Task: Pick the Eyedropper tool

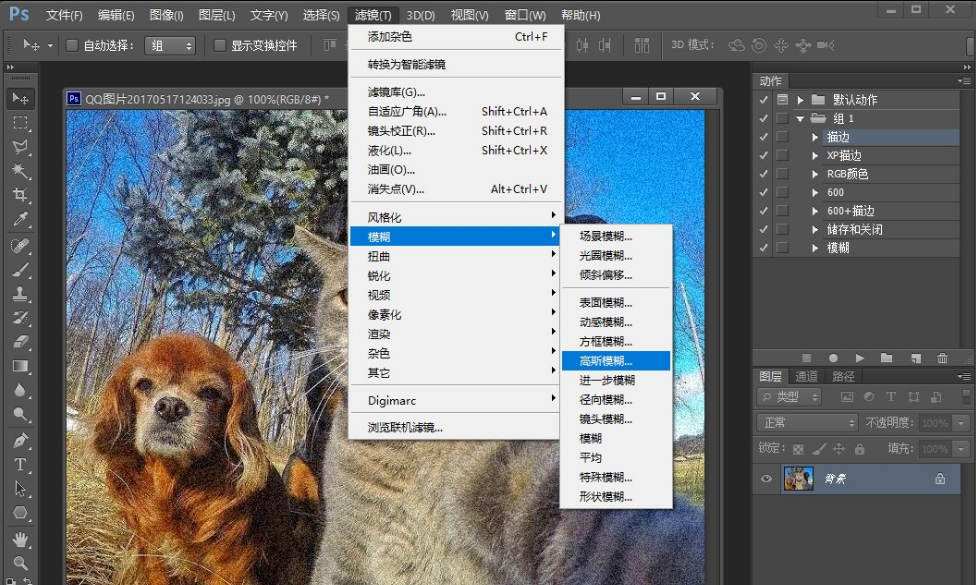Action: point(20,220)
